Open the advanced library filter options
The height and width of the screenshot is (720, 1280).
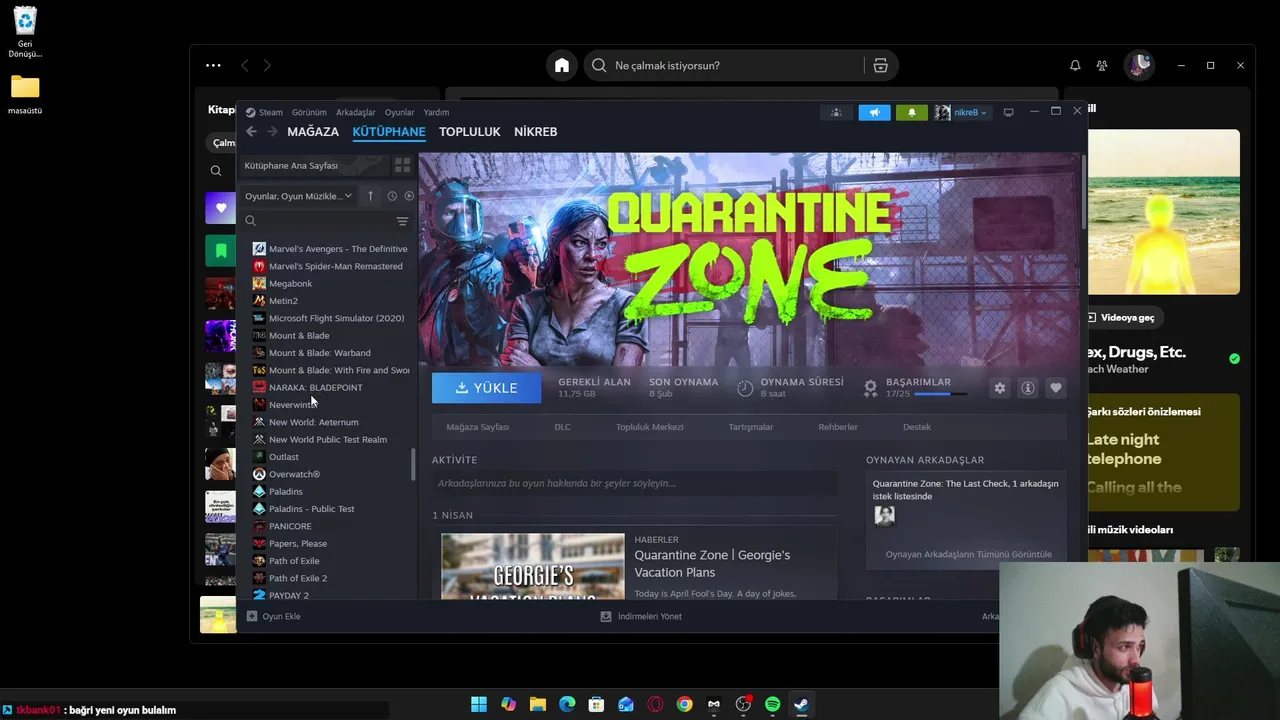[x=402, y=222]
